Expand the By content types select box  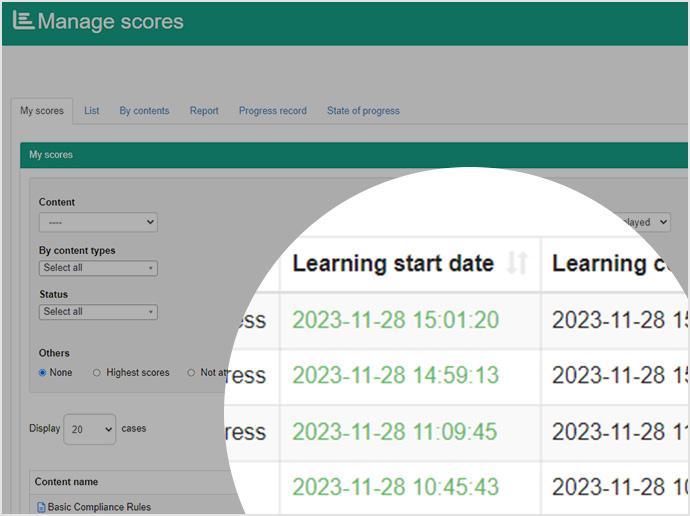click(98, 268)
